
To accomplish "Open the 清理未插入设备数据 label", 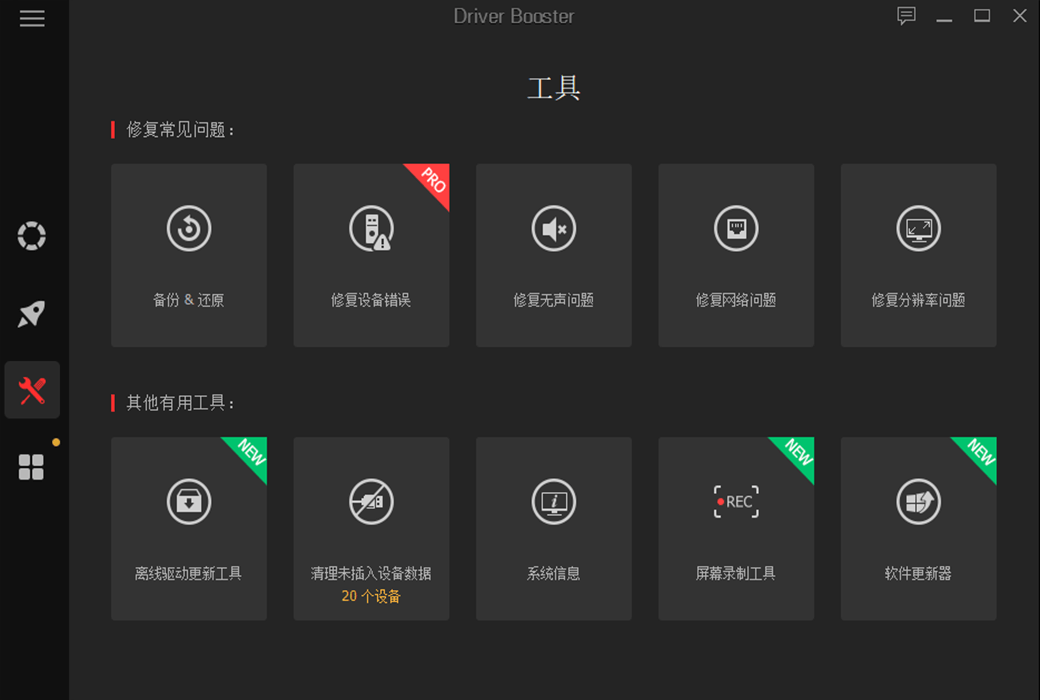I will coord(371,573).
